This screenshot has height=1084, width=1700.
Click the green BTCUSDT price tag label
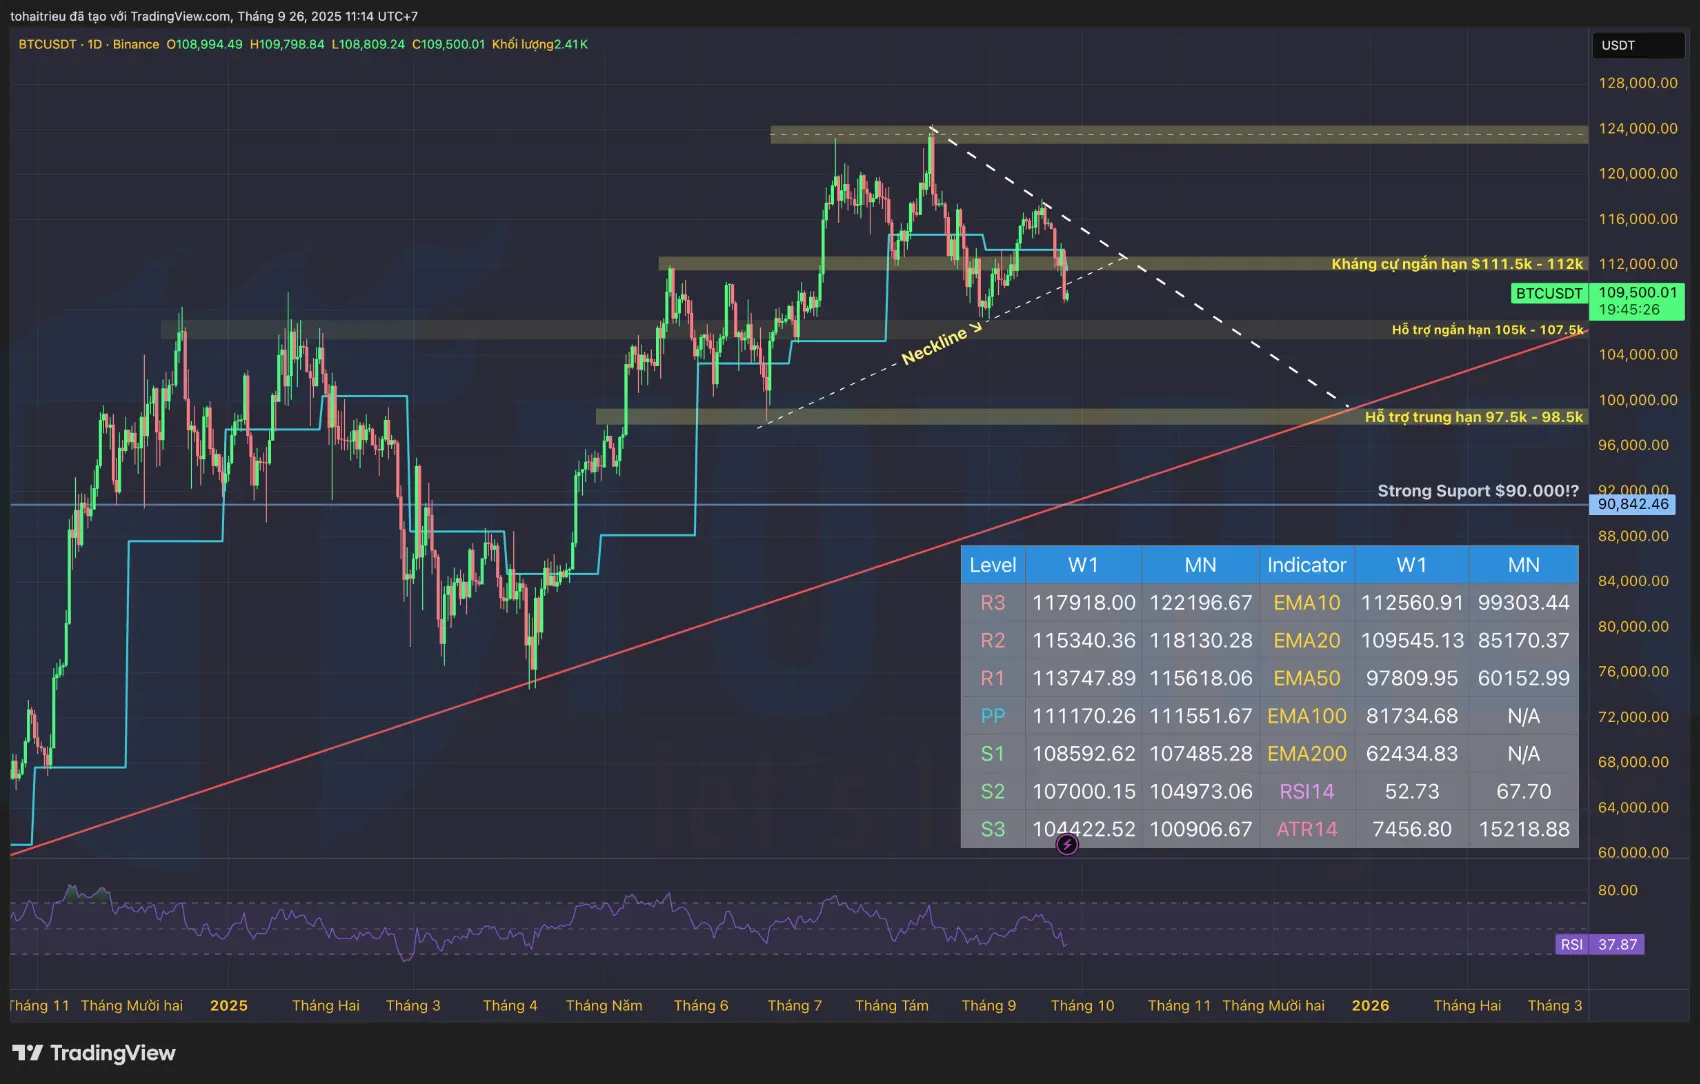click(x=1549, y=293)
